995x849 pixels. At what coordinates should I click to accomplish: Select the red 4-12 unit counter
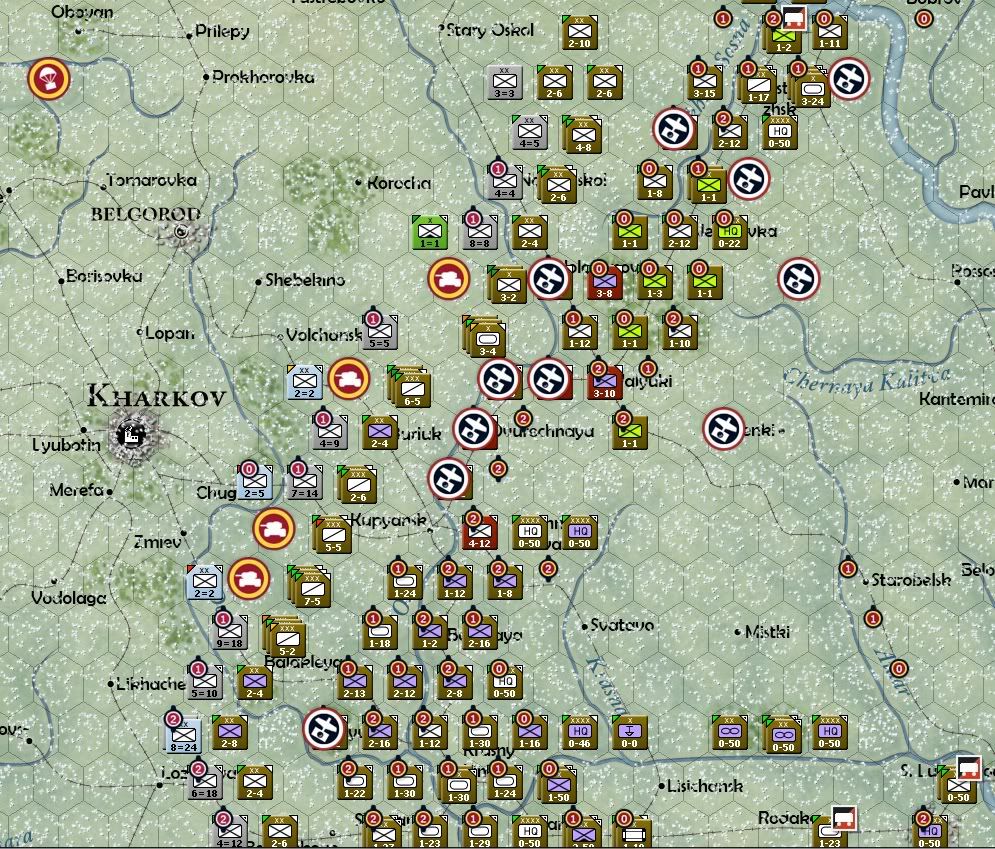(480, 532)
